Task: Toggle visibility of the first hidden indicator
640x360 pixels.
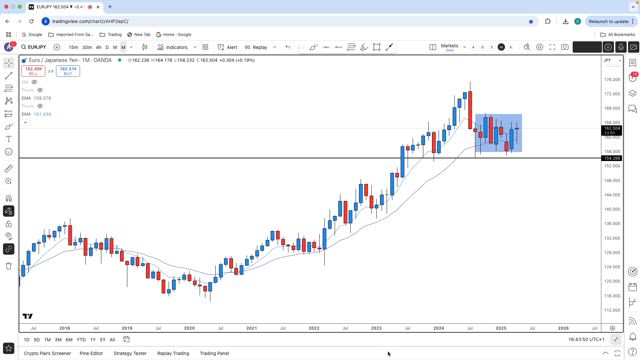Action: (34, 82)
